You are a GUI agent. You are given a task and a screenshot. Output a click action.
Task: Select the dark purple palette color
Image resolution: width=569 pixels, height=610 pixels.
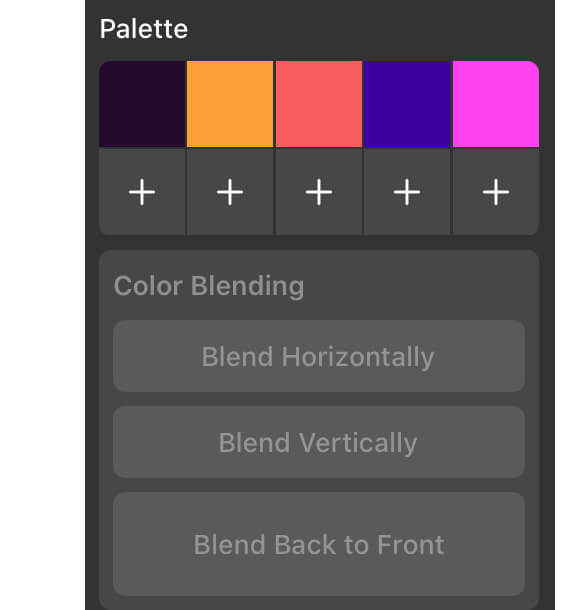coord(142,104)
